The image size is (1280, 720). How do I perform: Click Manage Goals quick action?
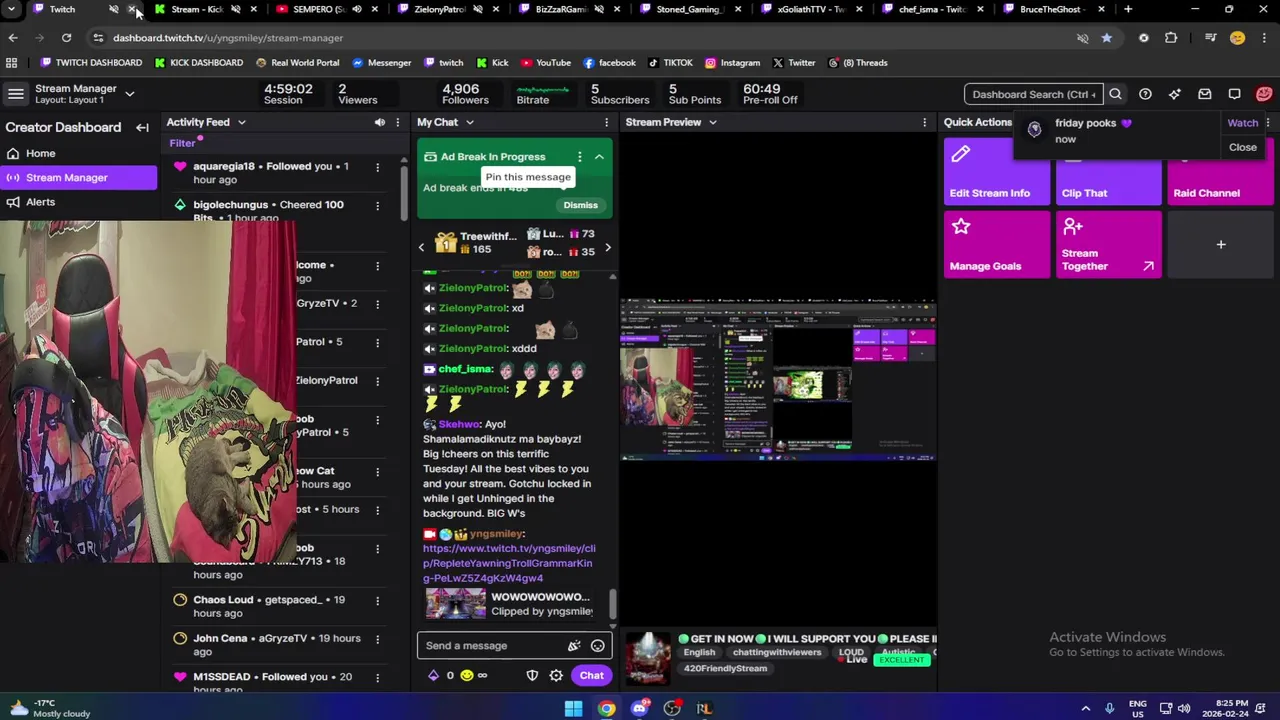997,244
